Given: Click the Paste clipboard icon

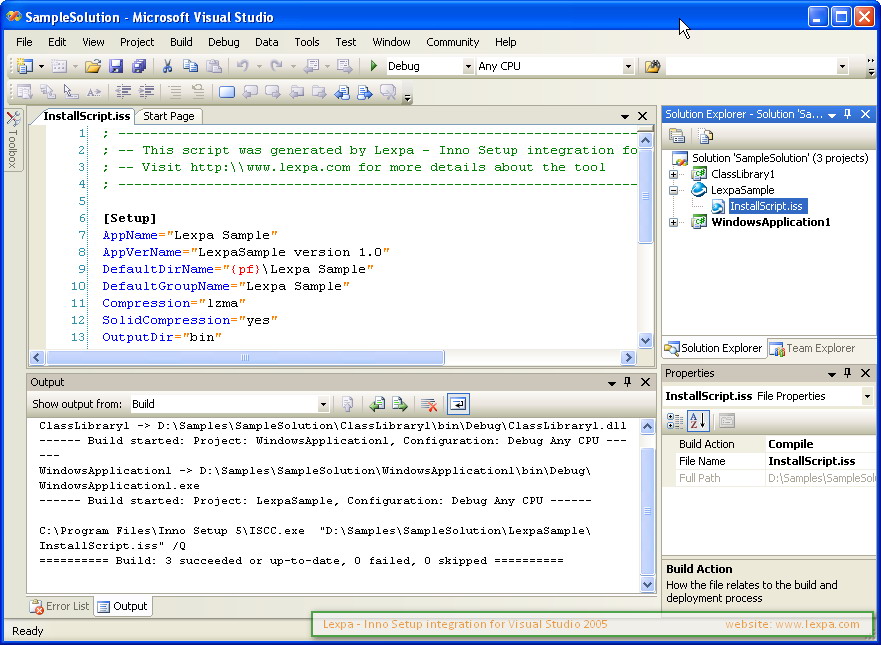Looking at the screenshot, I should [214, 66].
